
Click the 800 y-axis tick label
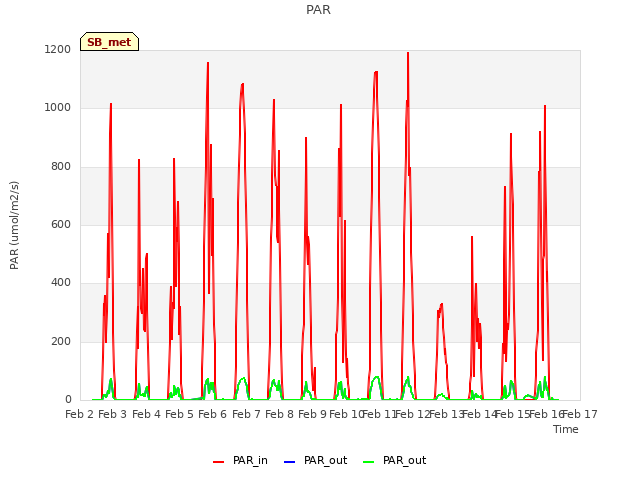(61, 167)
